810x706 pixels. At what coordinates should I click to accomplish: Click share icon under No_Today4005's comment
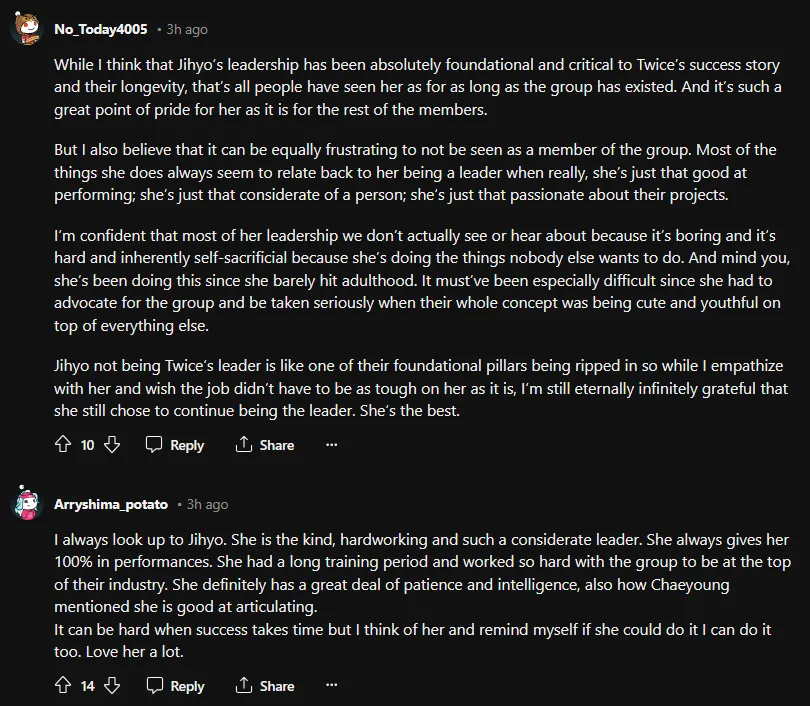pyautogui.click(x=243, y=445)
